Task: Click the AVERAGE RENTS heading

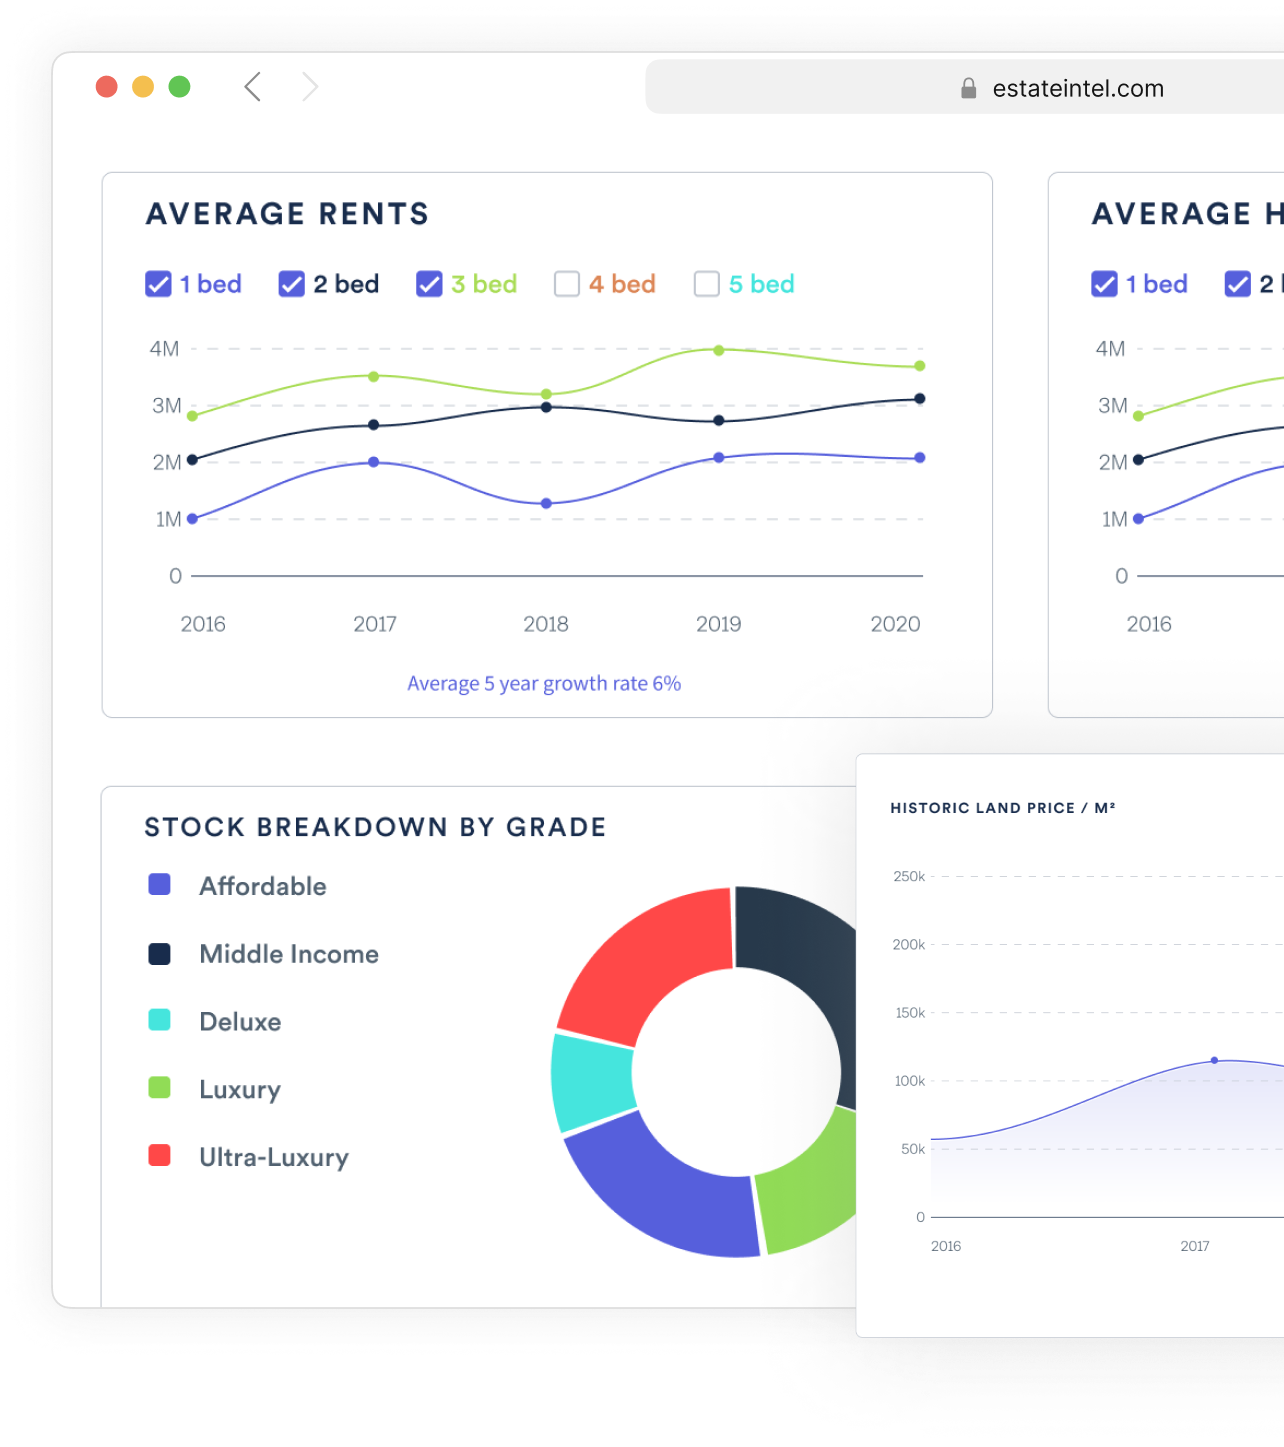Action: tap(288, 214)
